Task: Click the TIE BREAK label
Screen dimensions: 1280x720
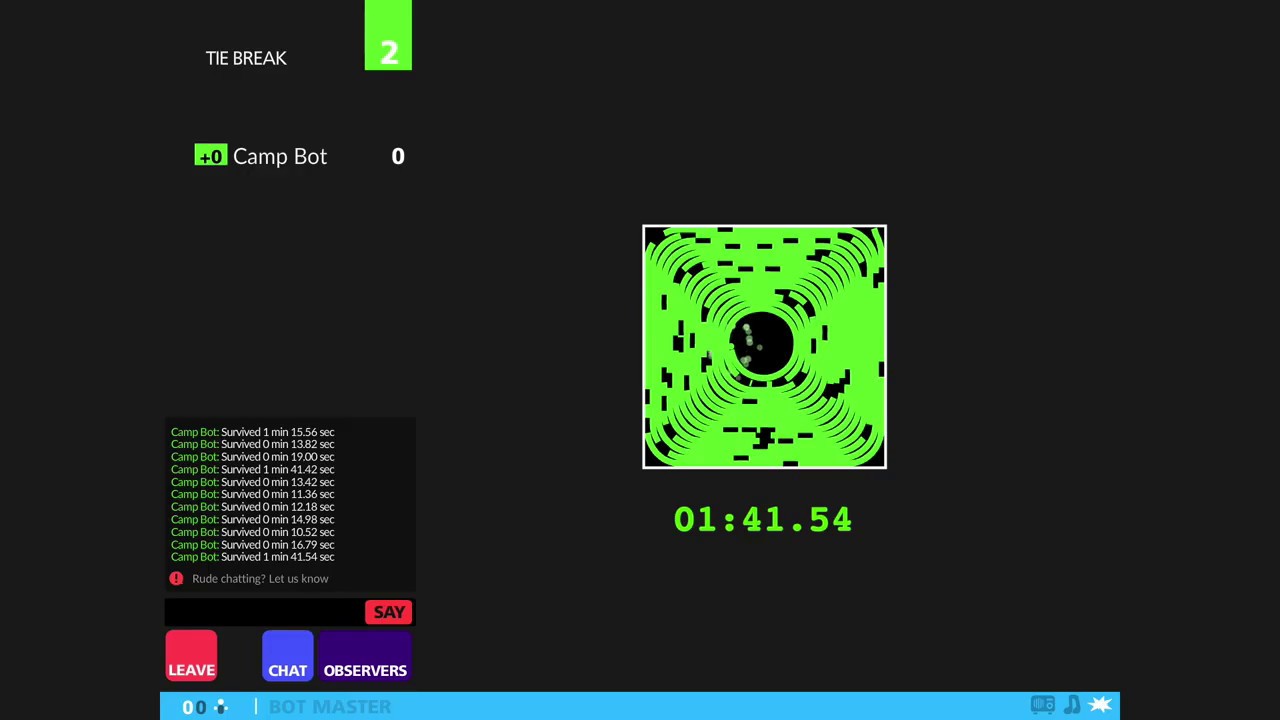Action: tap(246, 58)
